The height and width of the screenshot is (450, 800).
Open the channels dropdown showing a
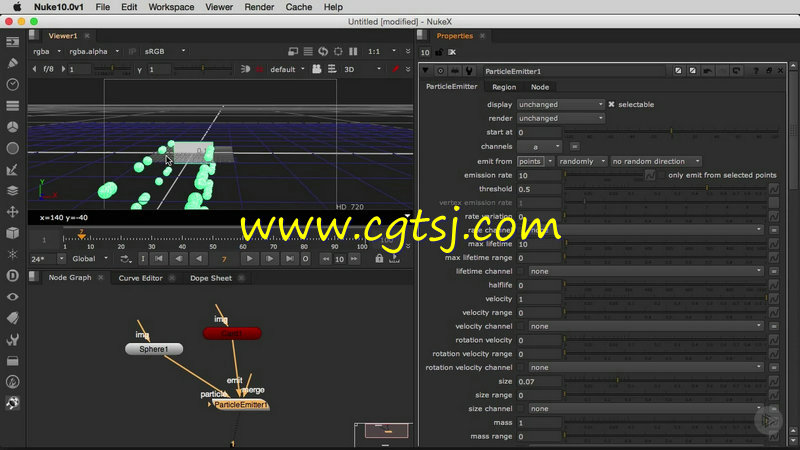click(539, 146)
